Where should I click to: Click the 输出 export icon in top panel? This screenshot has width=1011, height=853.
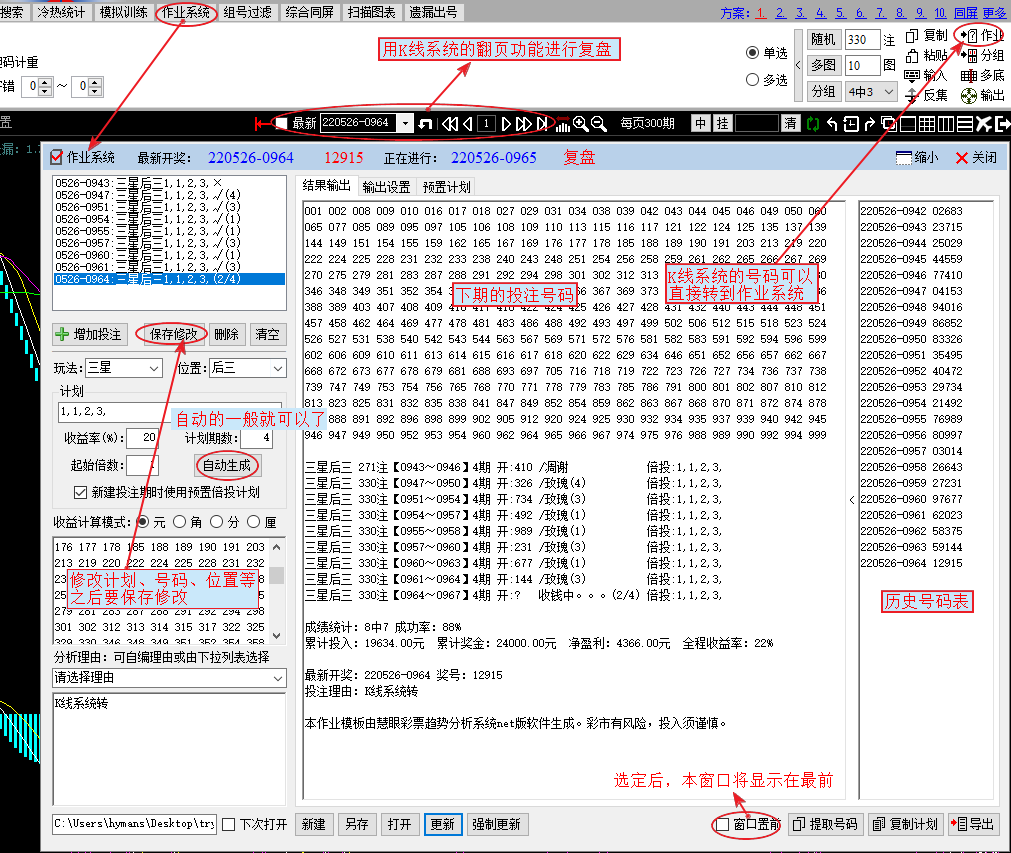pos(968,96)
